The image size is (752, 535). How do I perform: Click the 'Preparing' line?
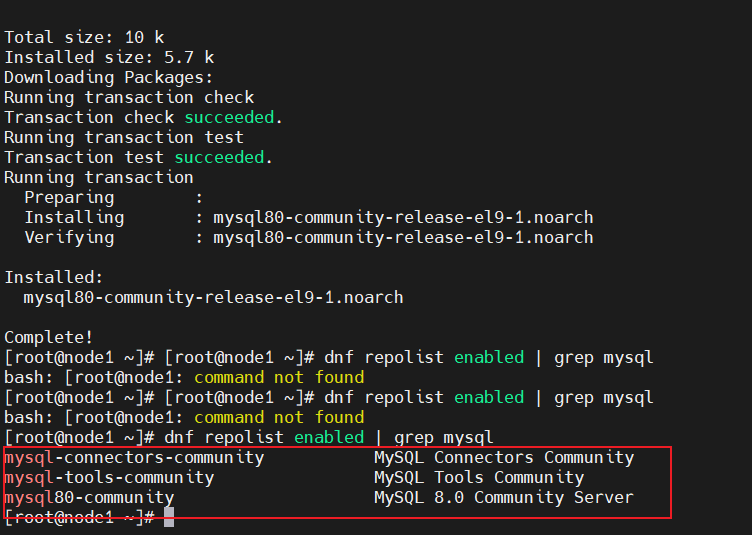click(114, 198)
